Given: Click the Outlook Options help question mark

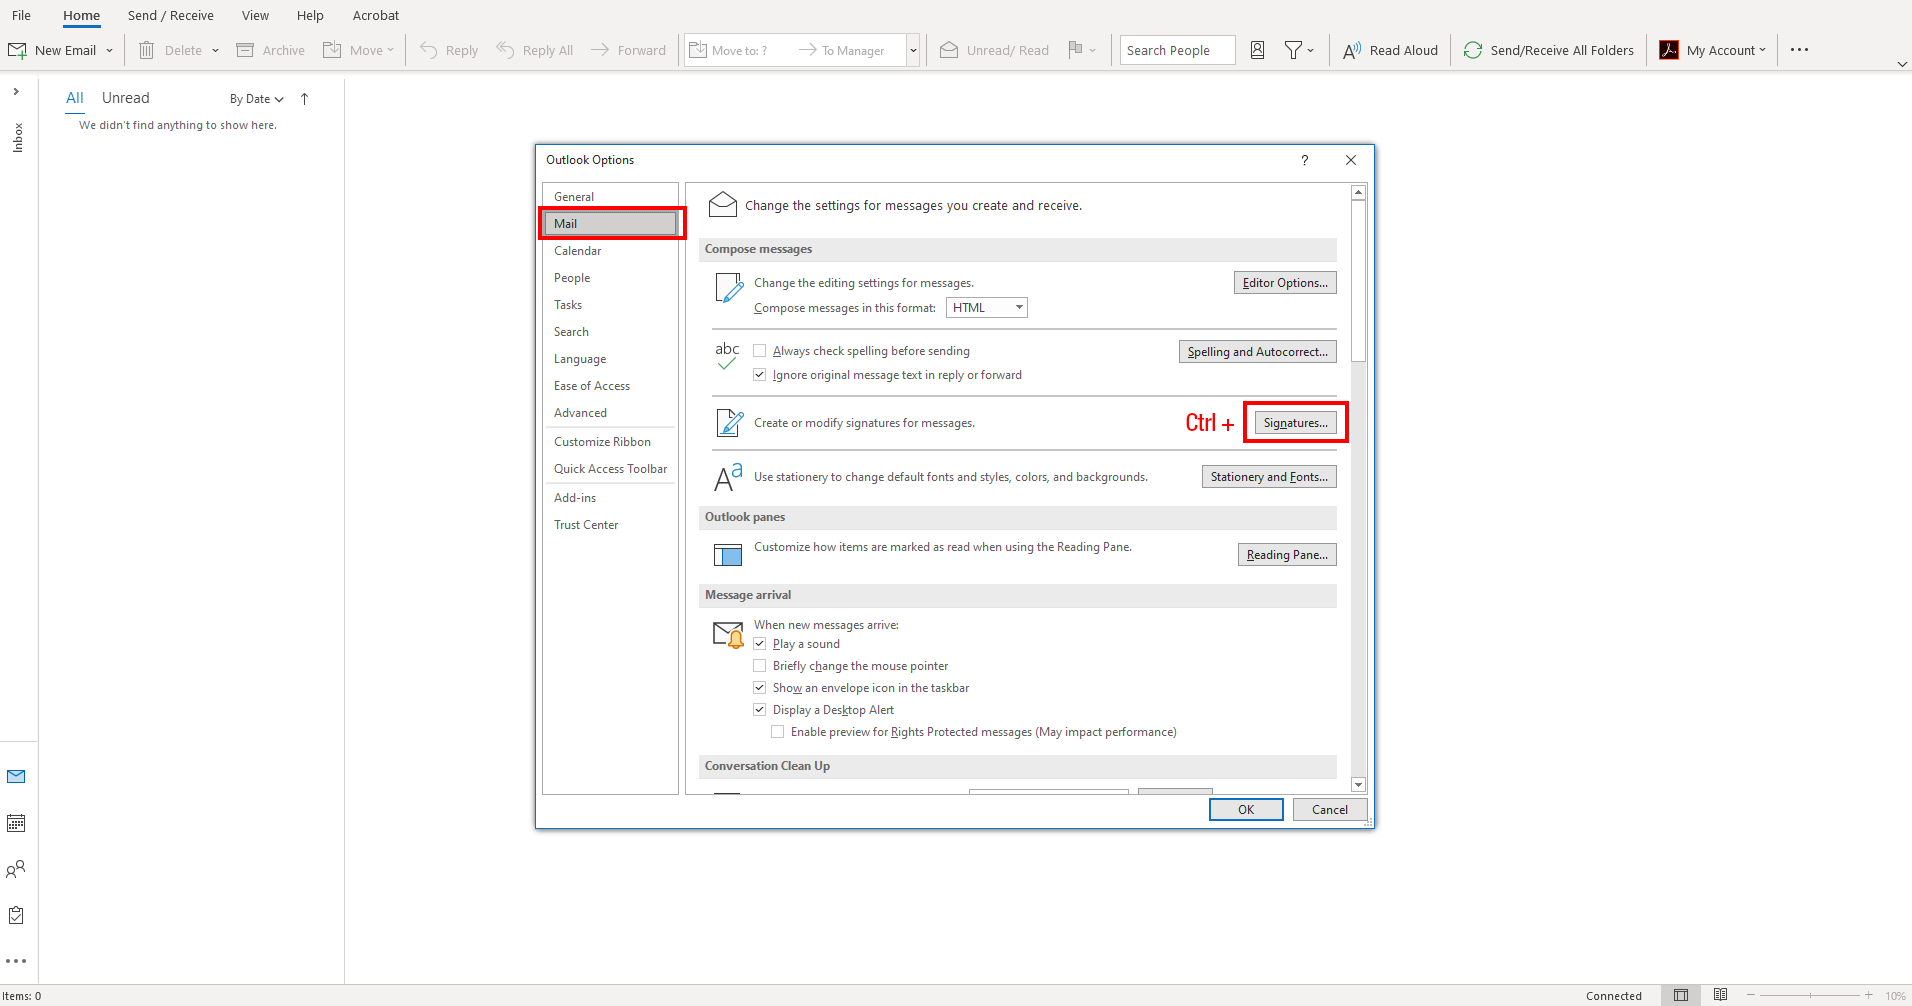Looking at the screenshot, I should [x=1304, y=160].
